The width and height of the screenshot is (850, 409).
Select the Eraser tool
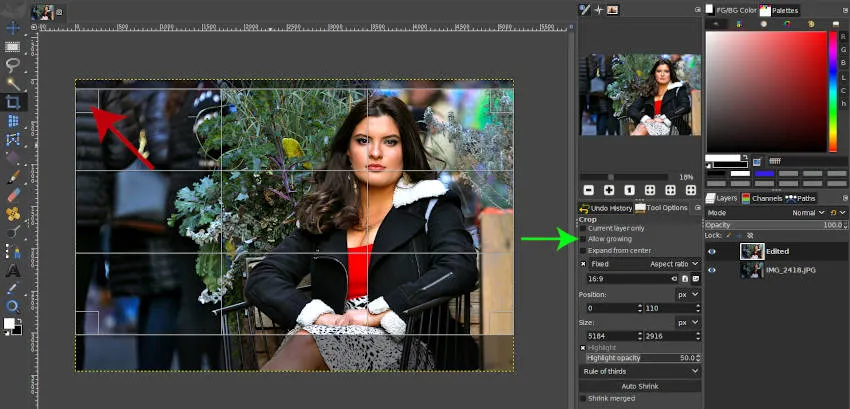point(13,195)
